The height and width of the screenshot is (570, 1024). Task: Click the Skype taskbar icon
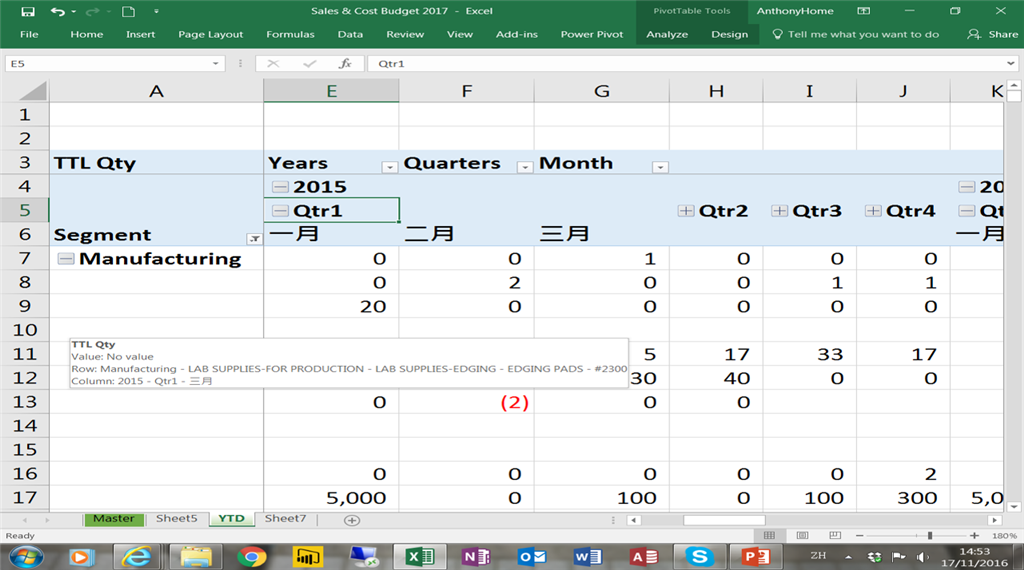point(700,556)
